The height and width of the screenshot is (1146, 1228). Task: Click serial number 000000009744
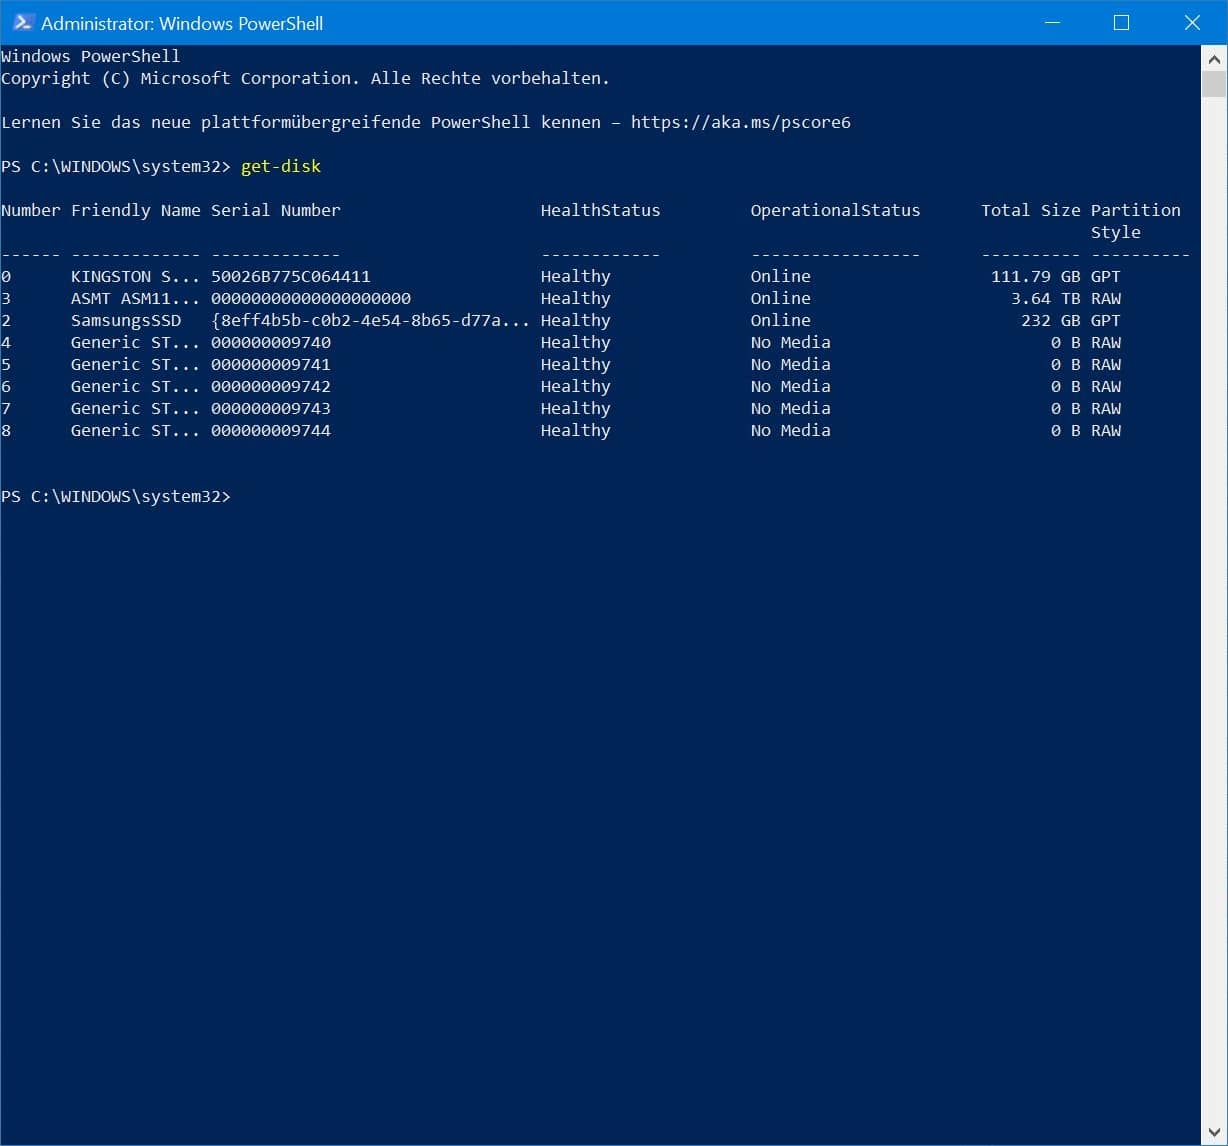coord(271,430)
